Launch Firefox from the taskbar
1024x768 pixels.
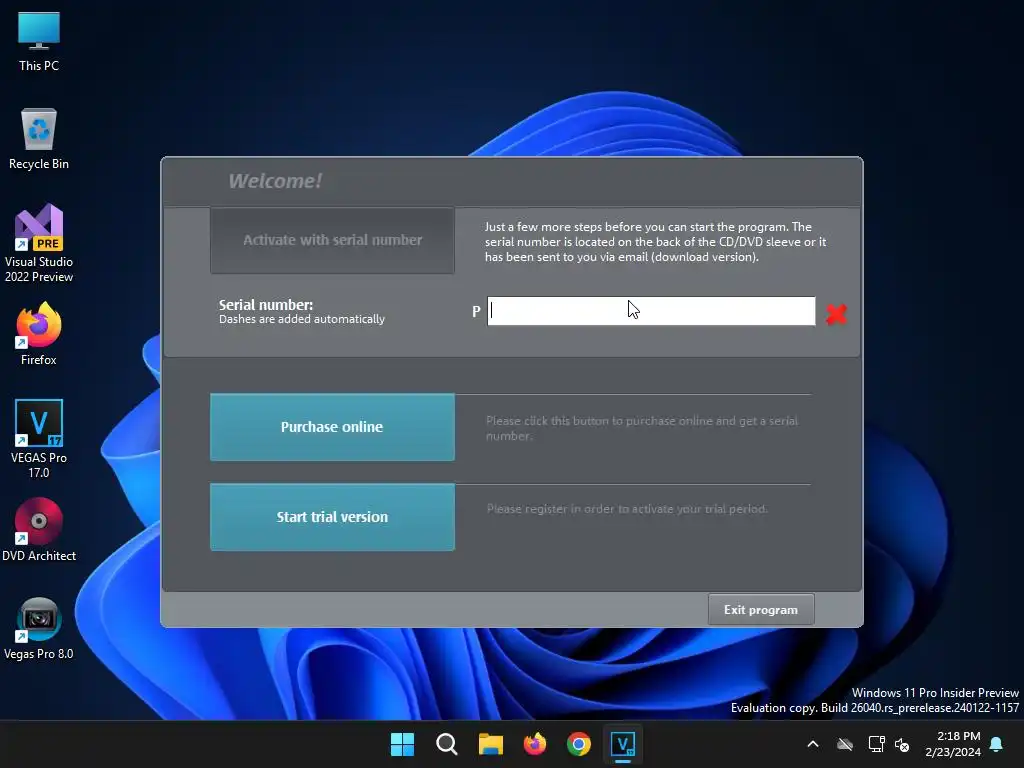tap(535, 744)
